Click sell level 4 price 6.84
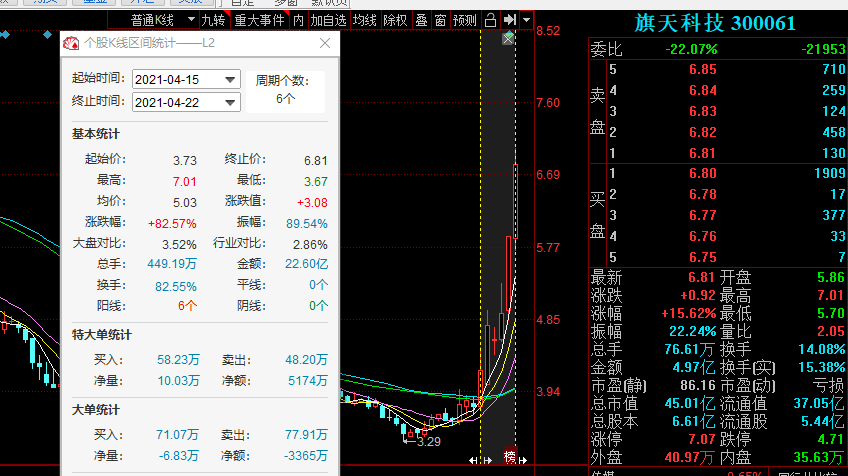848x476 pixels. coord(703,90)
